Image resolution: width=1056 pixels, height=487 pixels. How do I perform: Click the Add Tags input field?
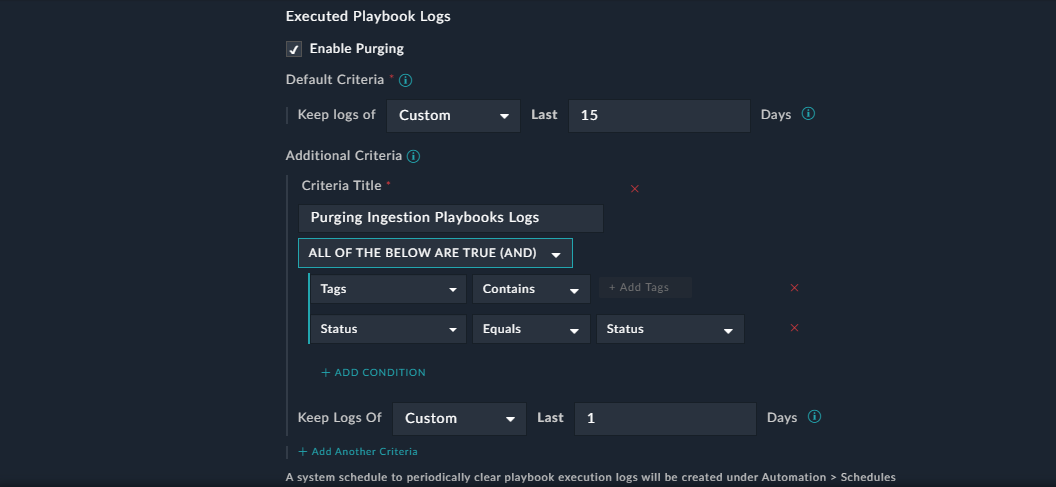pos(644,288)
